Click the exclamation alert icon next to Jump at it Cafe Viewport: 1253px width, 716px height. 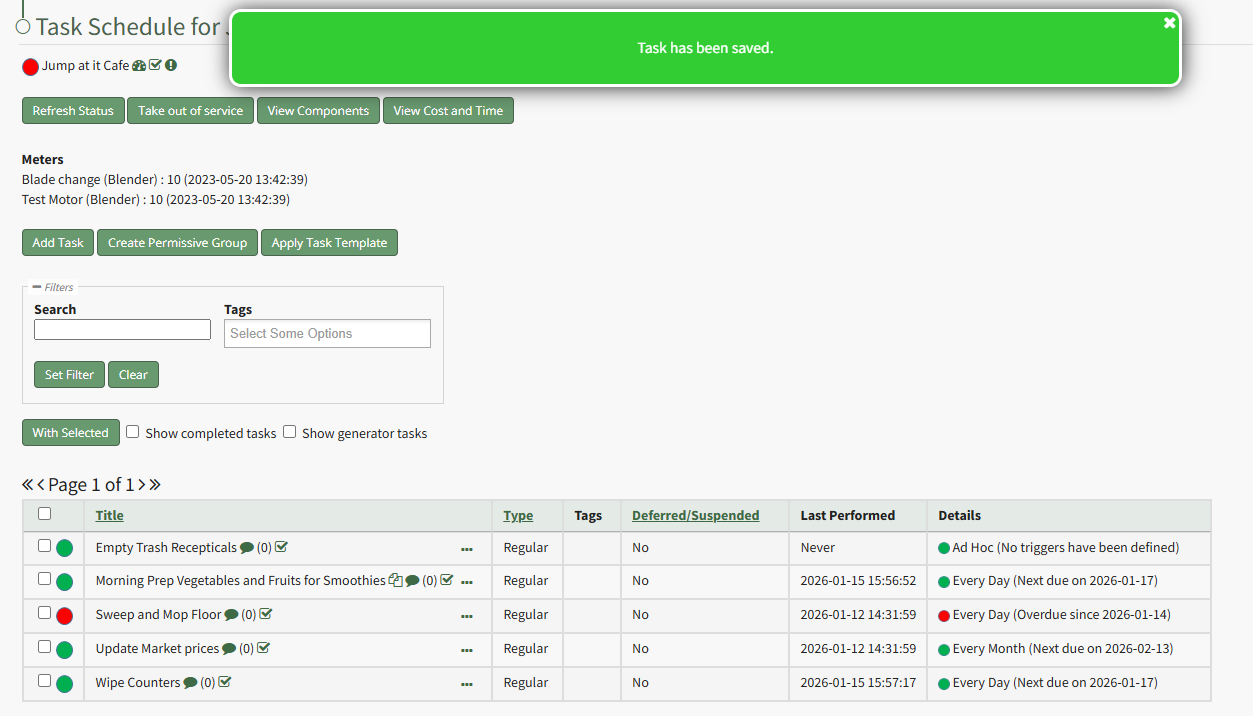point(171,66)
